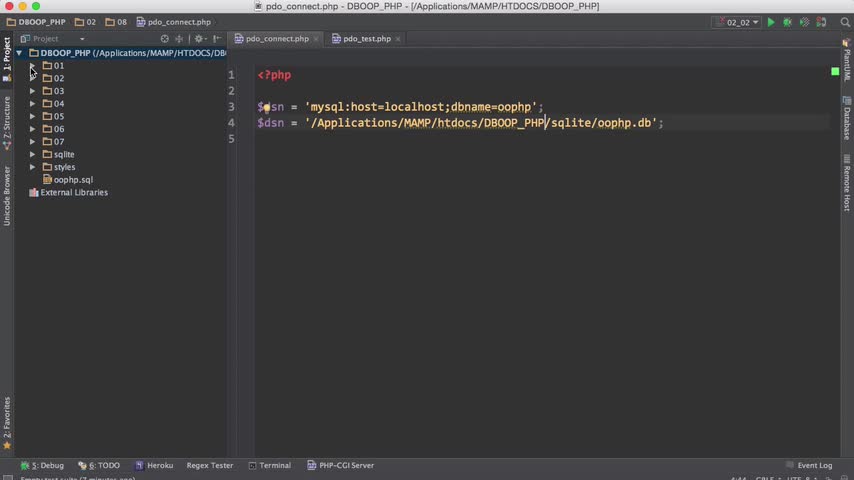854x480 pixels.
Task: Select External Libraries in the tree
Action: click(x=69, y=192)
